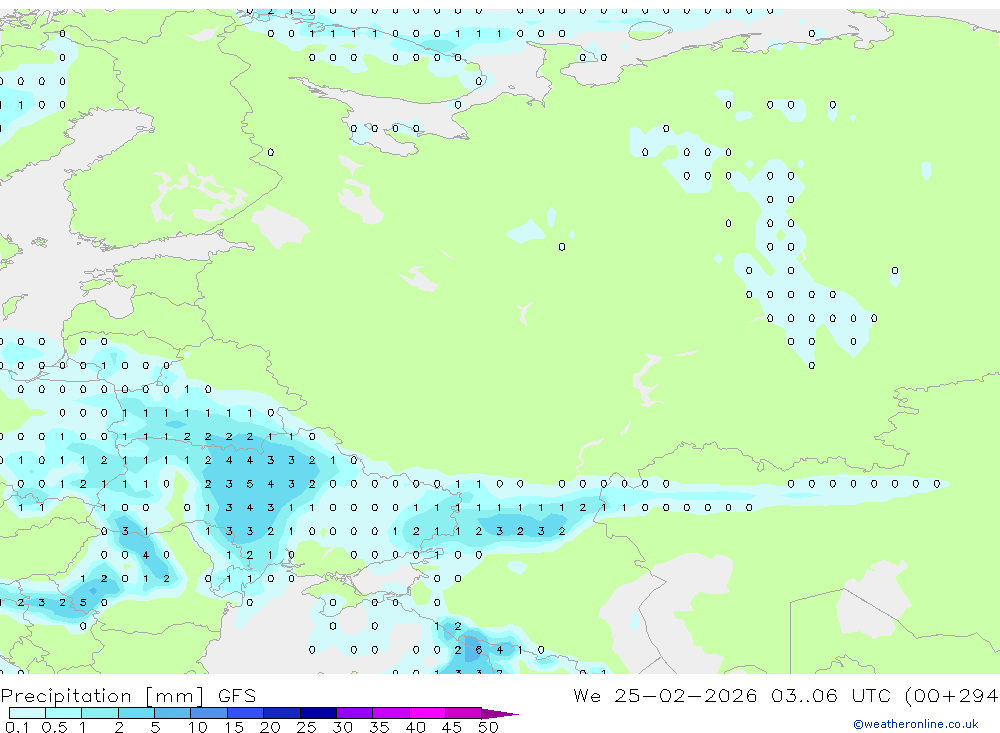Click the legend label '15'

(x=233, y=727)
